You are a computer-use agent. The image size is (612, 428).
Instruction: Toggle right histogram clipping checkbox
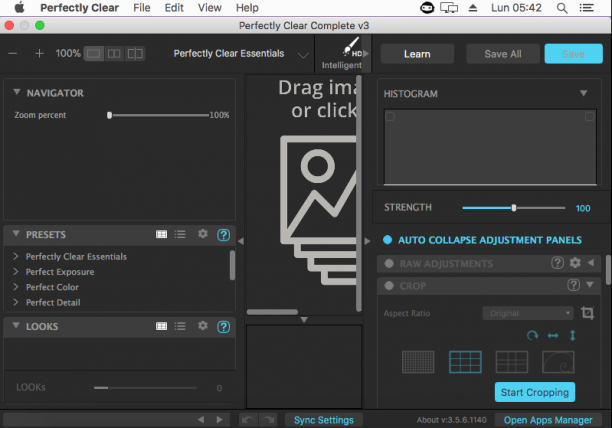point(589,116)
